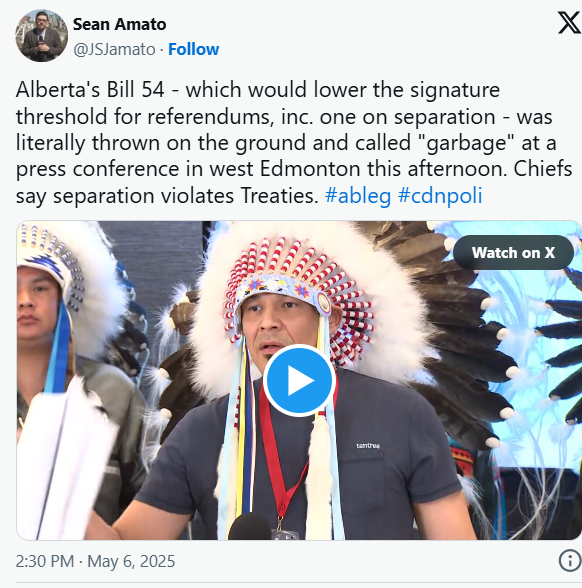The width and height of the screenshot is (582, 588).
Task: Click the @JSJamato handle
Action: point(114,49)
